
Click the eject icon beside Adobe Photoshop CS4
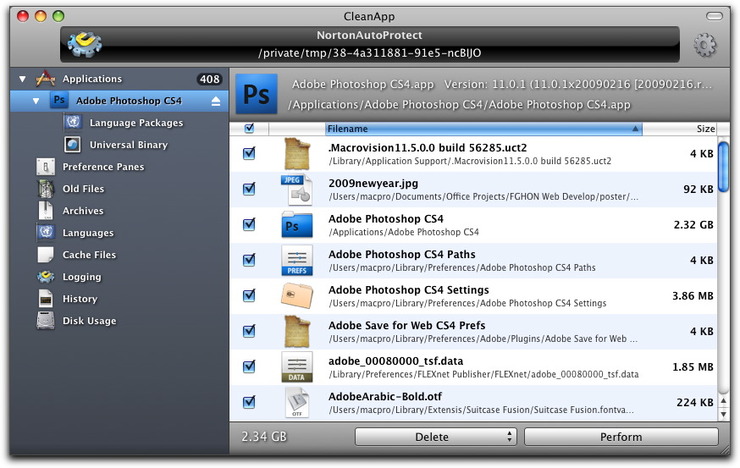pos(215,101)
